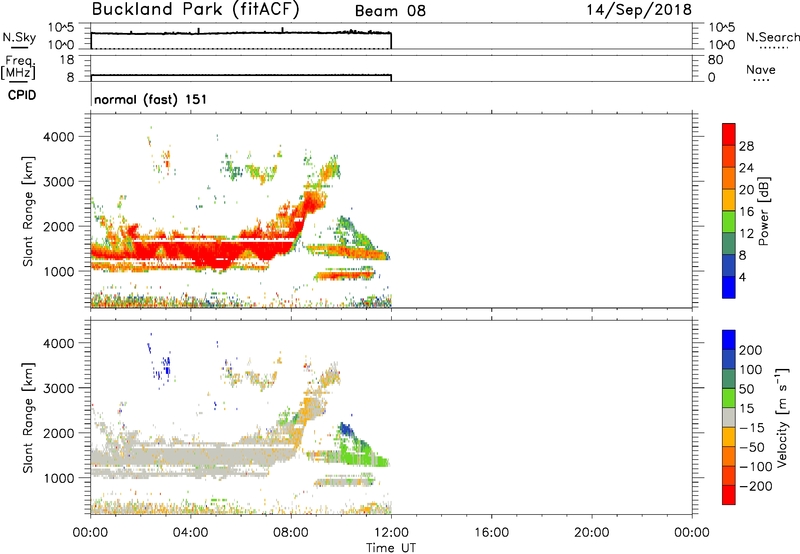Viewport: 800px width, 554px height.
Task: Click the 08:00 time tick label
Action: (291, 533)
